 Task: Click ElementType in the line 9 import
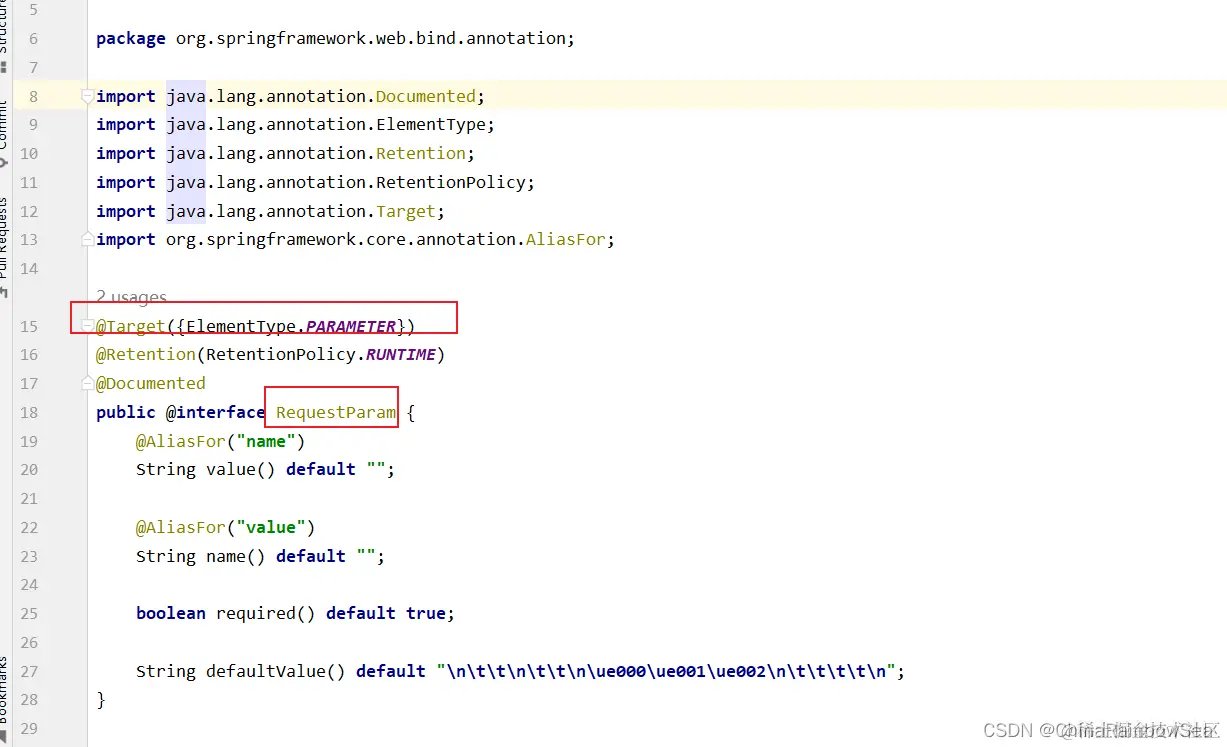click(x=431, y=124)
